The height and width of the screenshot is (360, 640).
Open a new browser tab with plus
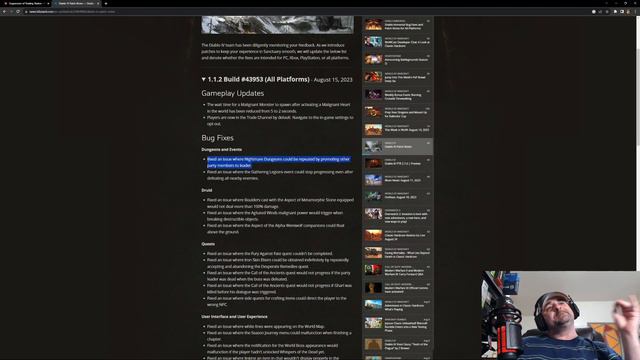pyautogui.click(x=106, y=3)
